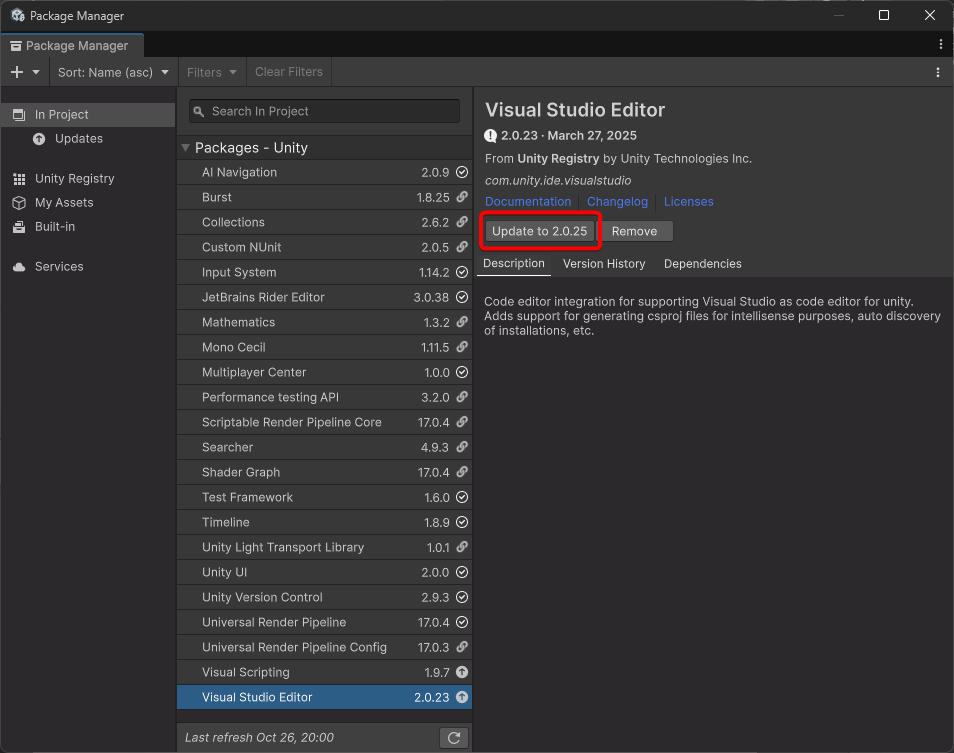Click the plus icon to add package
The width and height of the screenshot is (954, 753).
[x=17, y=72]
